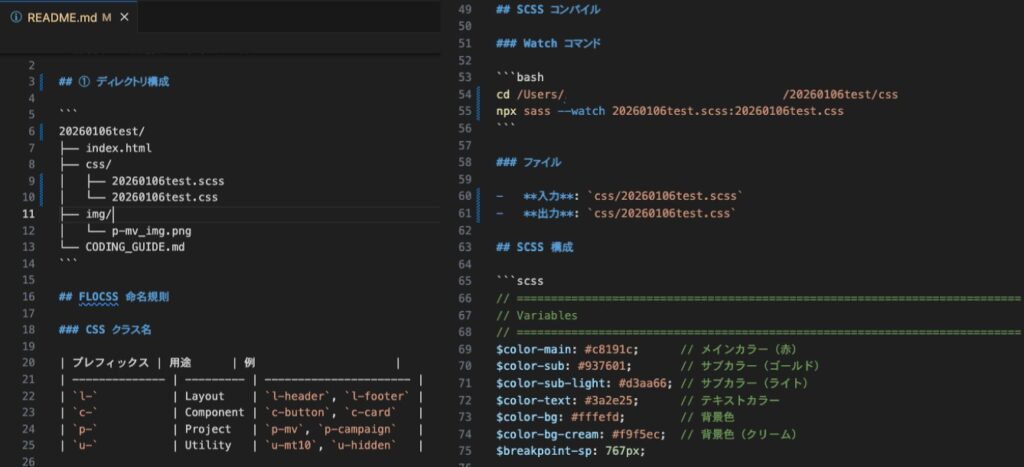Click the '`p-mv`, `p-campaign`' example cell

point(330,429)
